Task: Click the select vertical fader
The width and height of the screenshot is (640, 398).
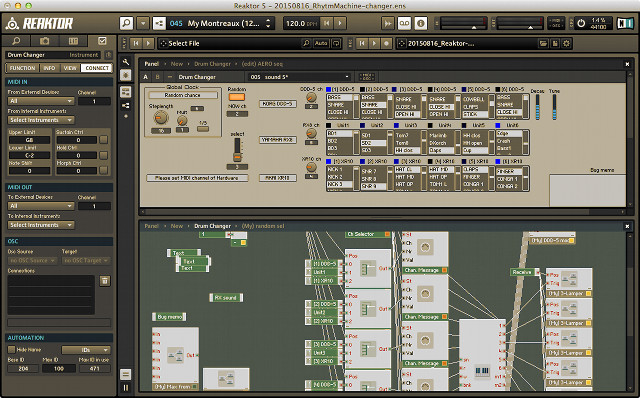Action: (x=237, y=149)
